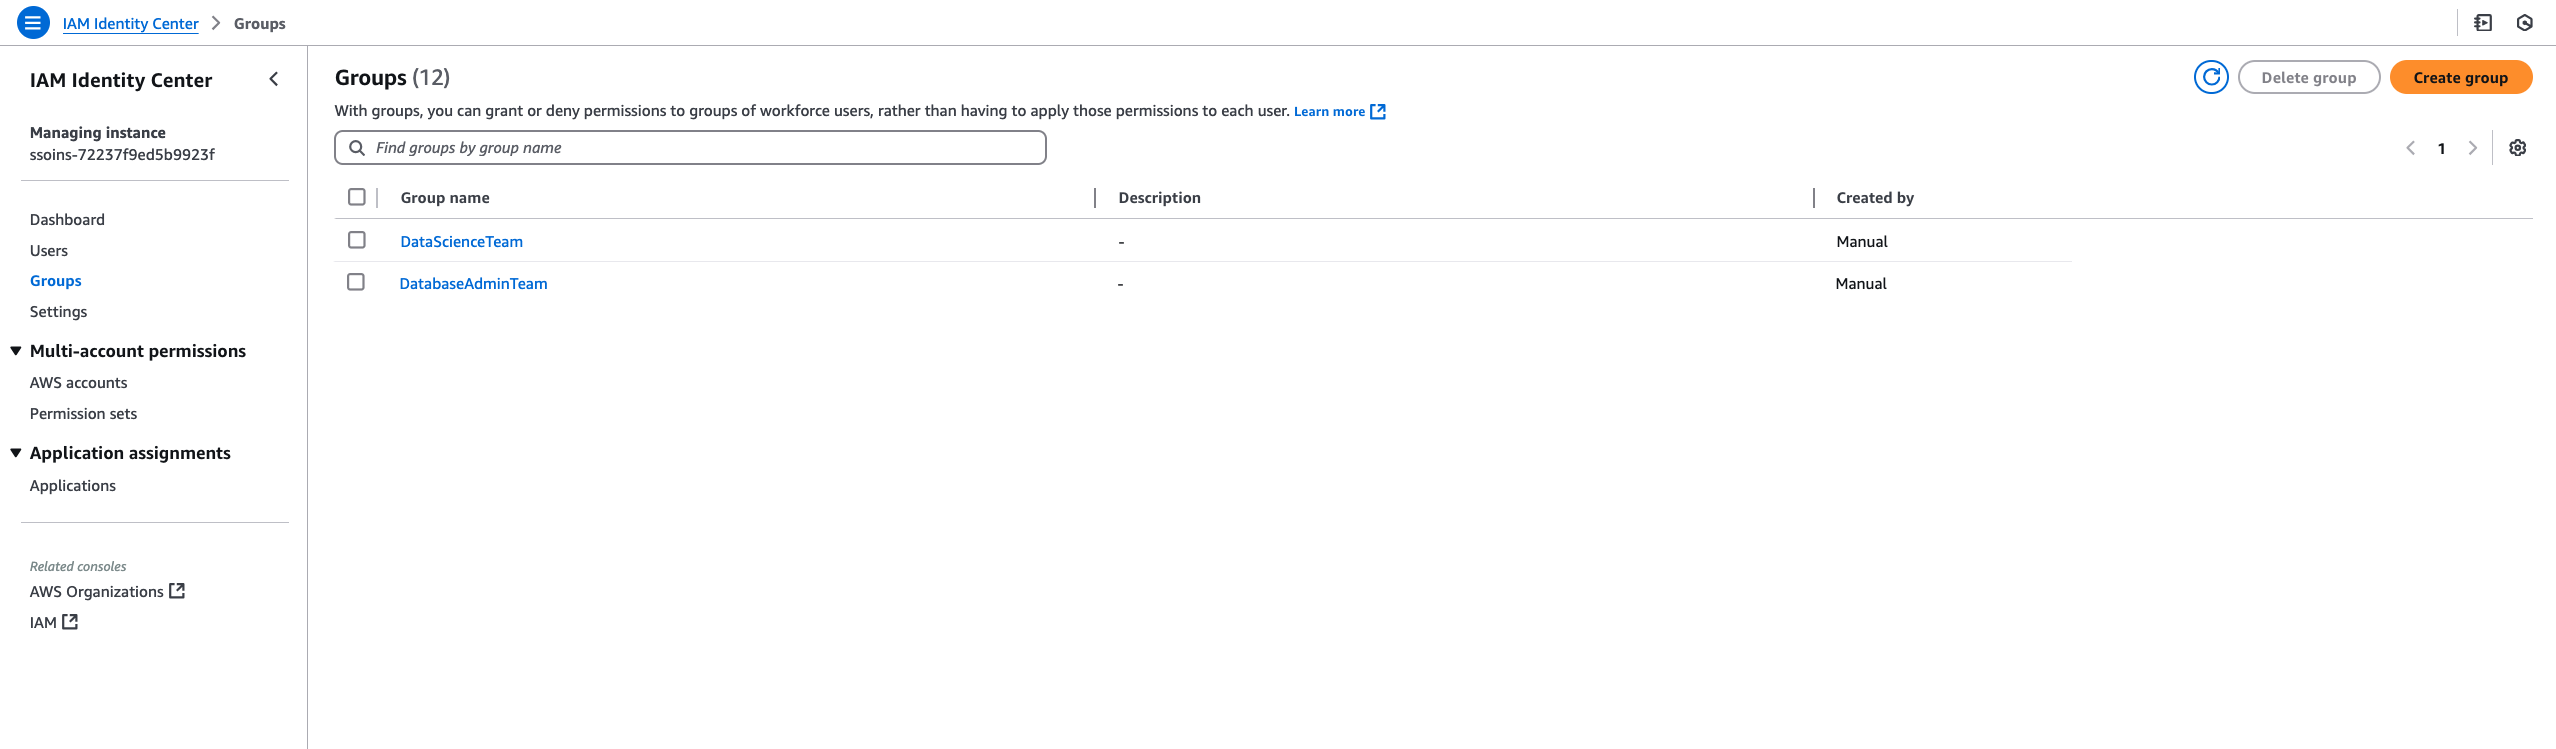Open Dashboard in the sidebar
Viewport: 2556px width, 749px height.
(67, 220)
